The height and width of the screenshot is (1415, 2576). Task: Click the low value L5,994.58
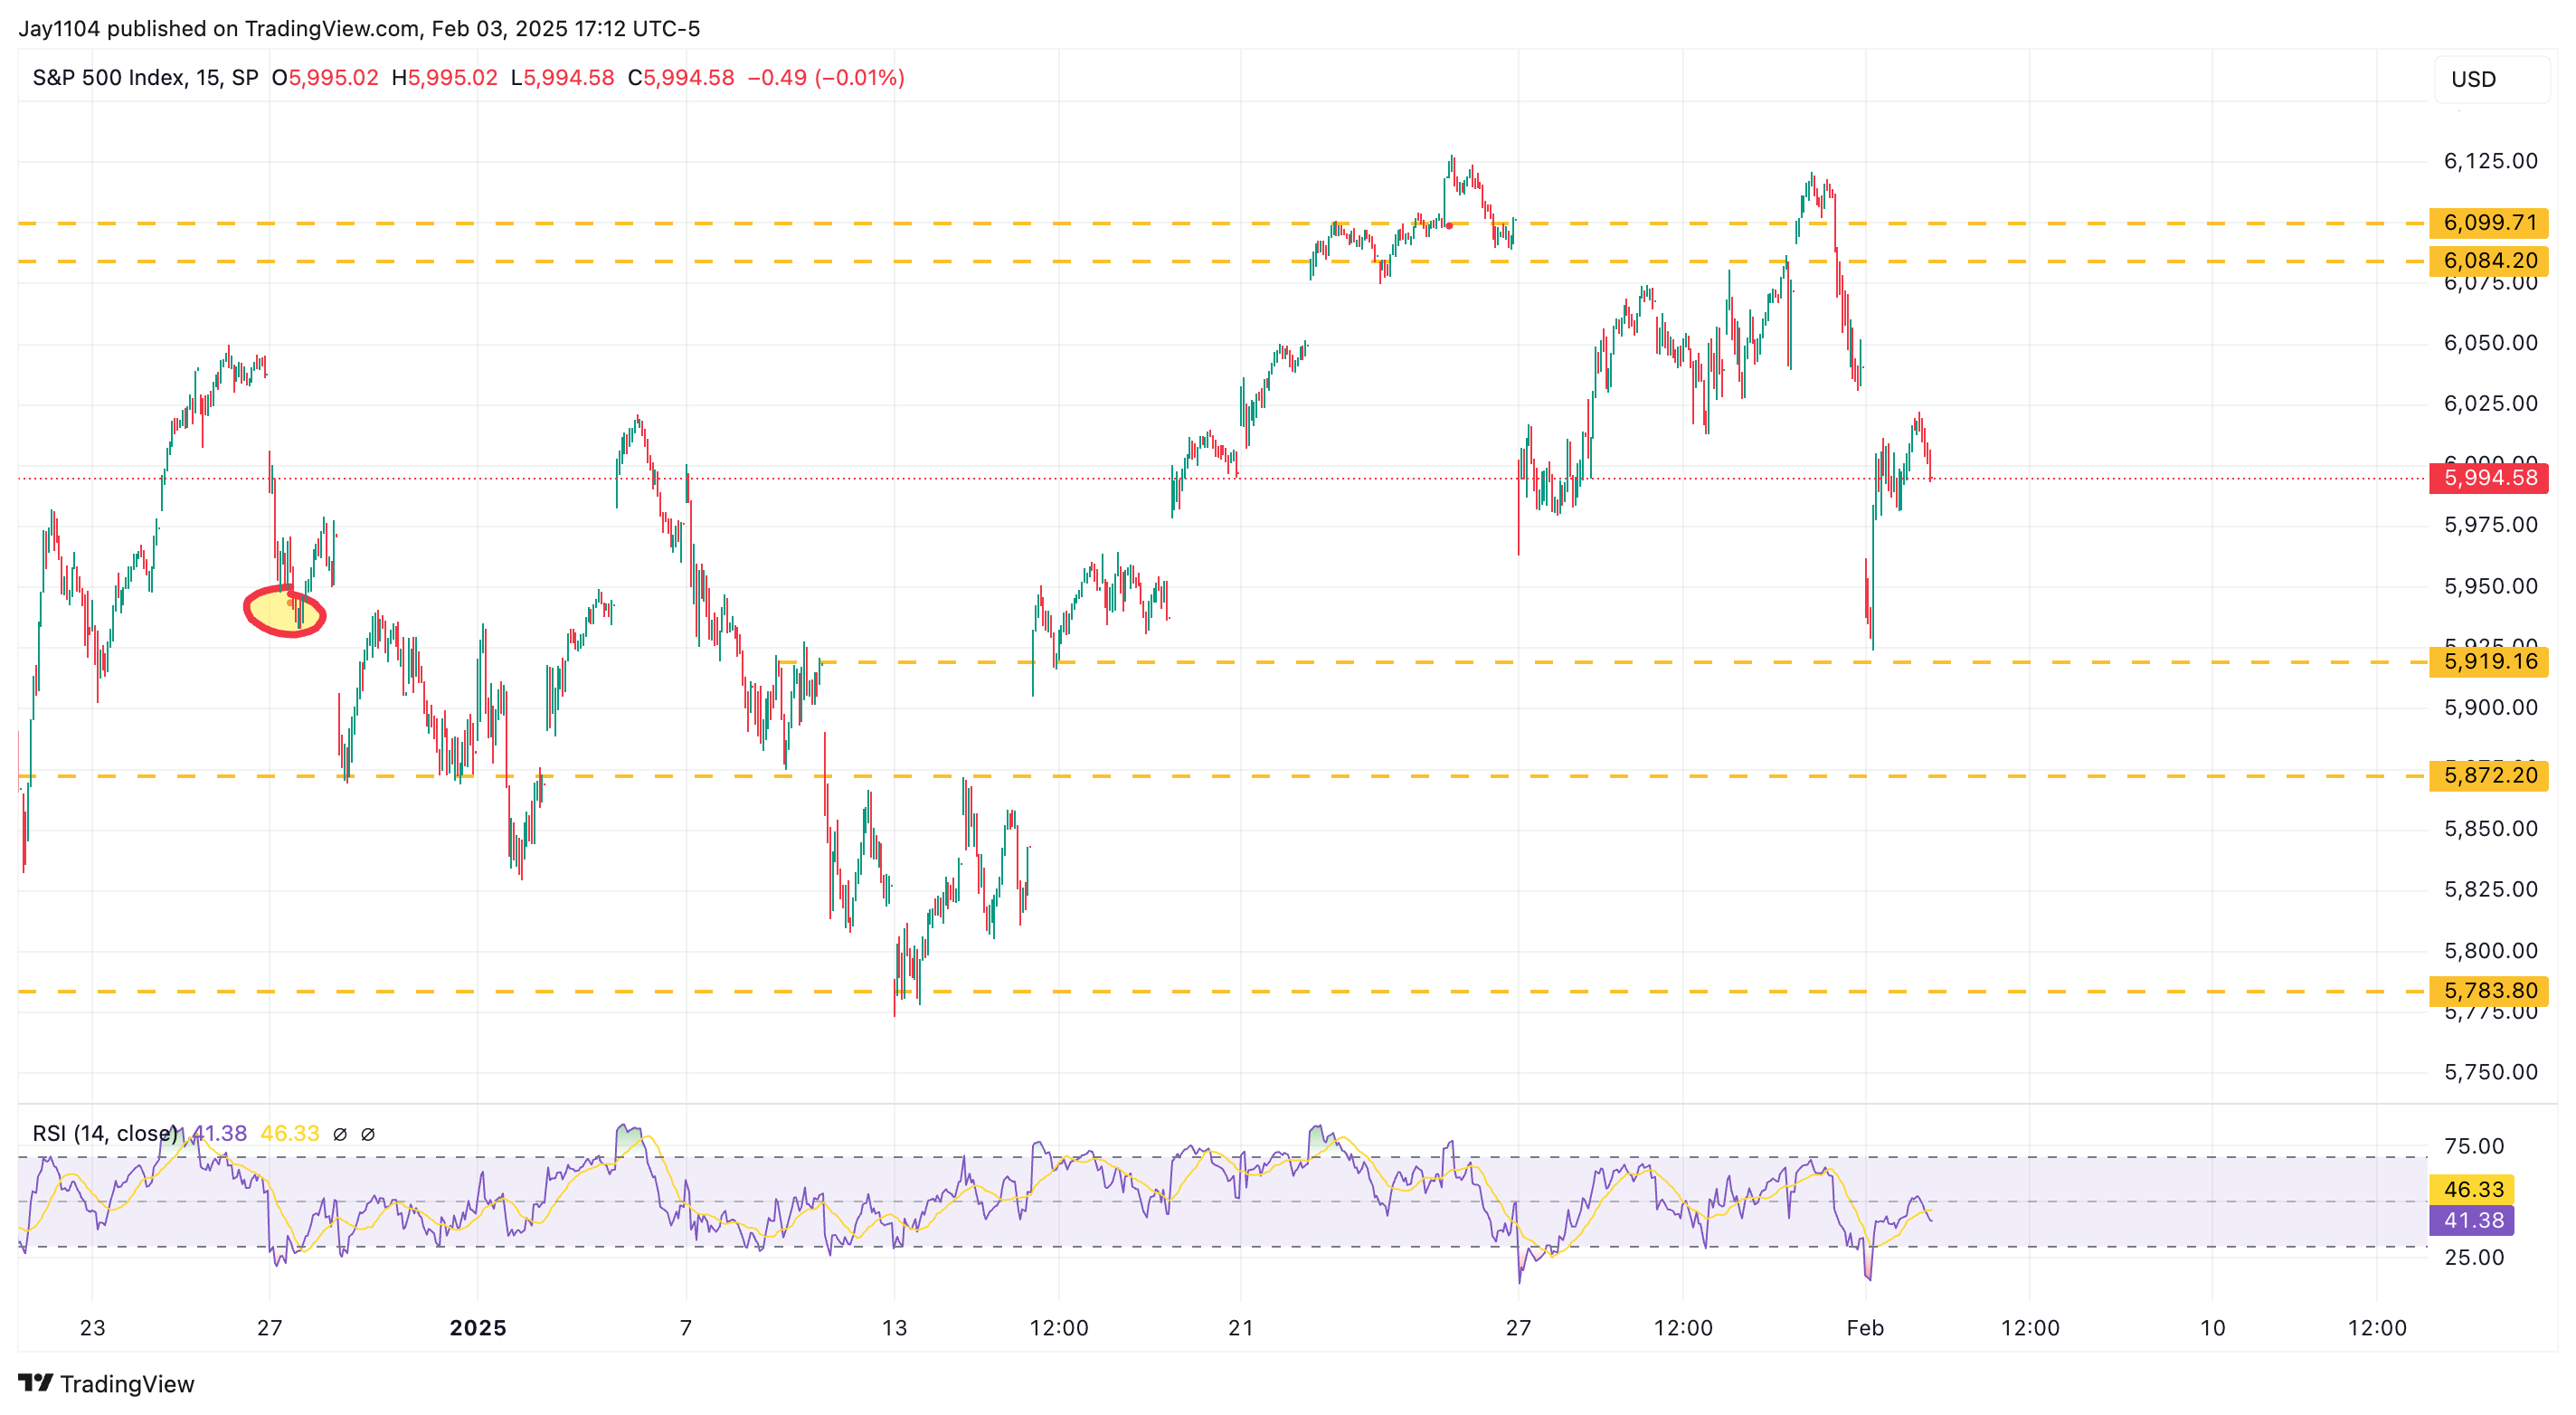[562, 78]
